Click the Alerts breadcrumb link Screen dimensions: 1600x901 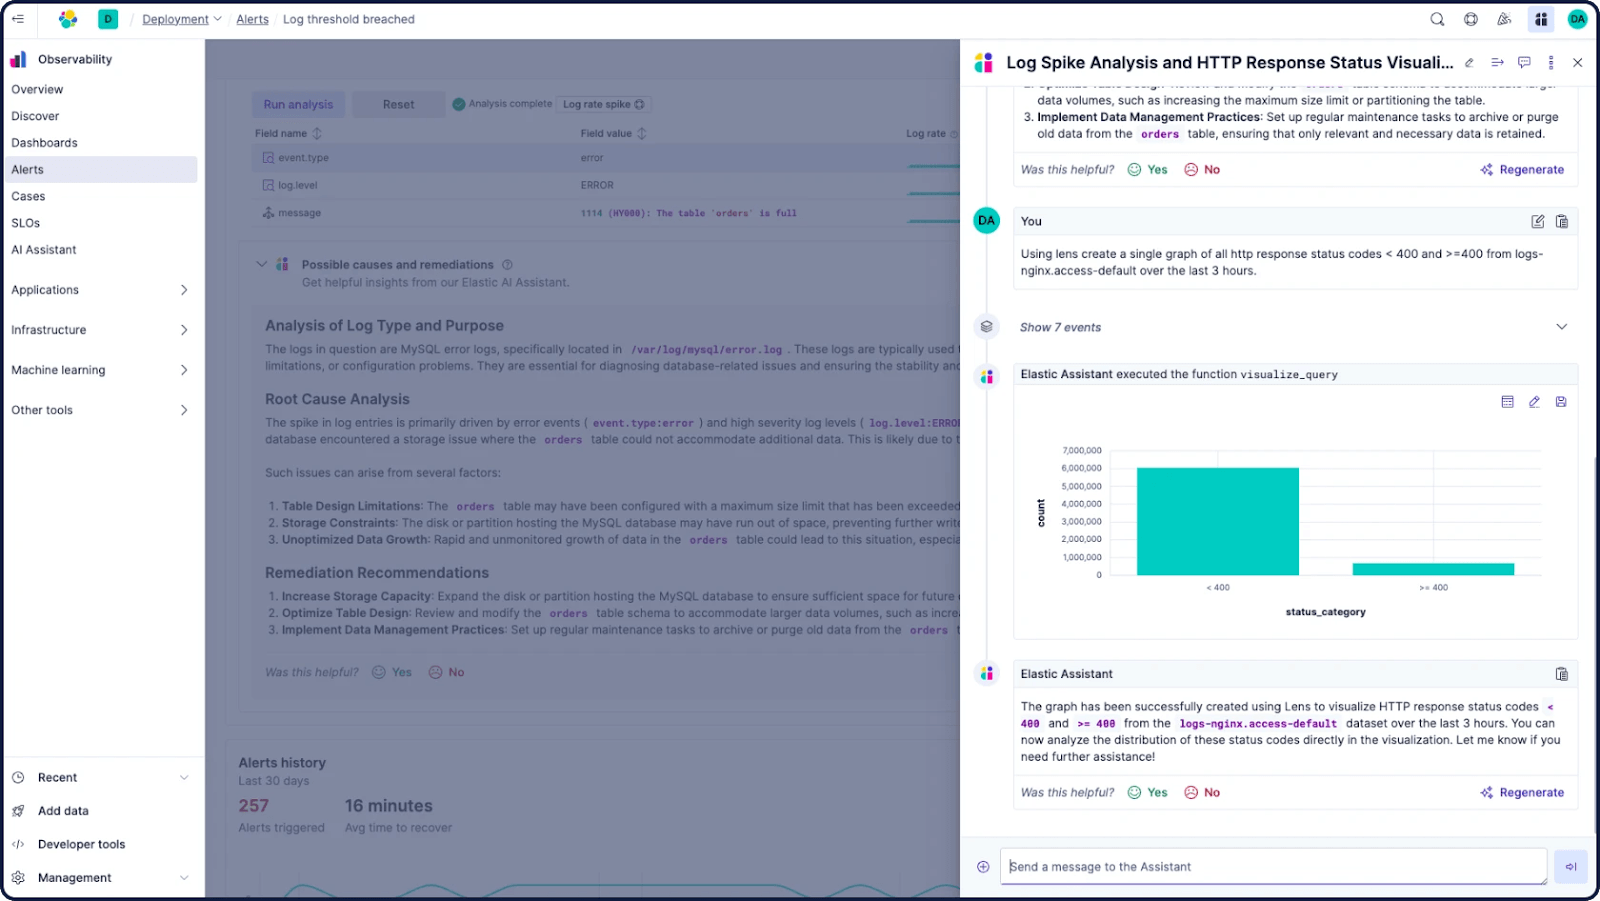click(x=252, y=19)
